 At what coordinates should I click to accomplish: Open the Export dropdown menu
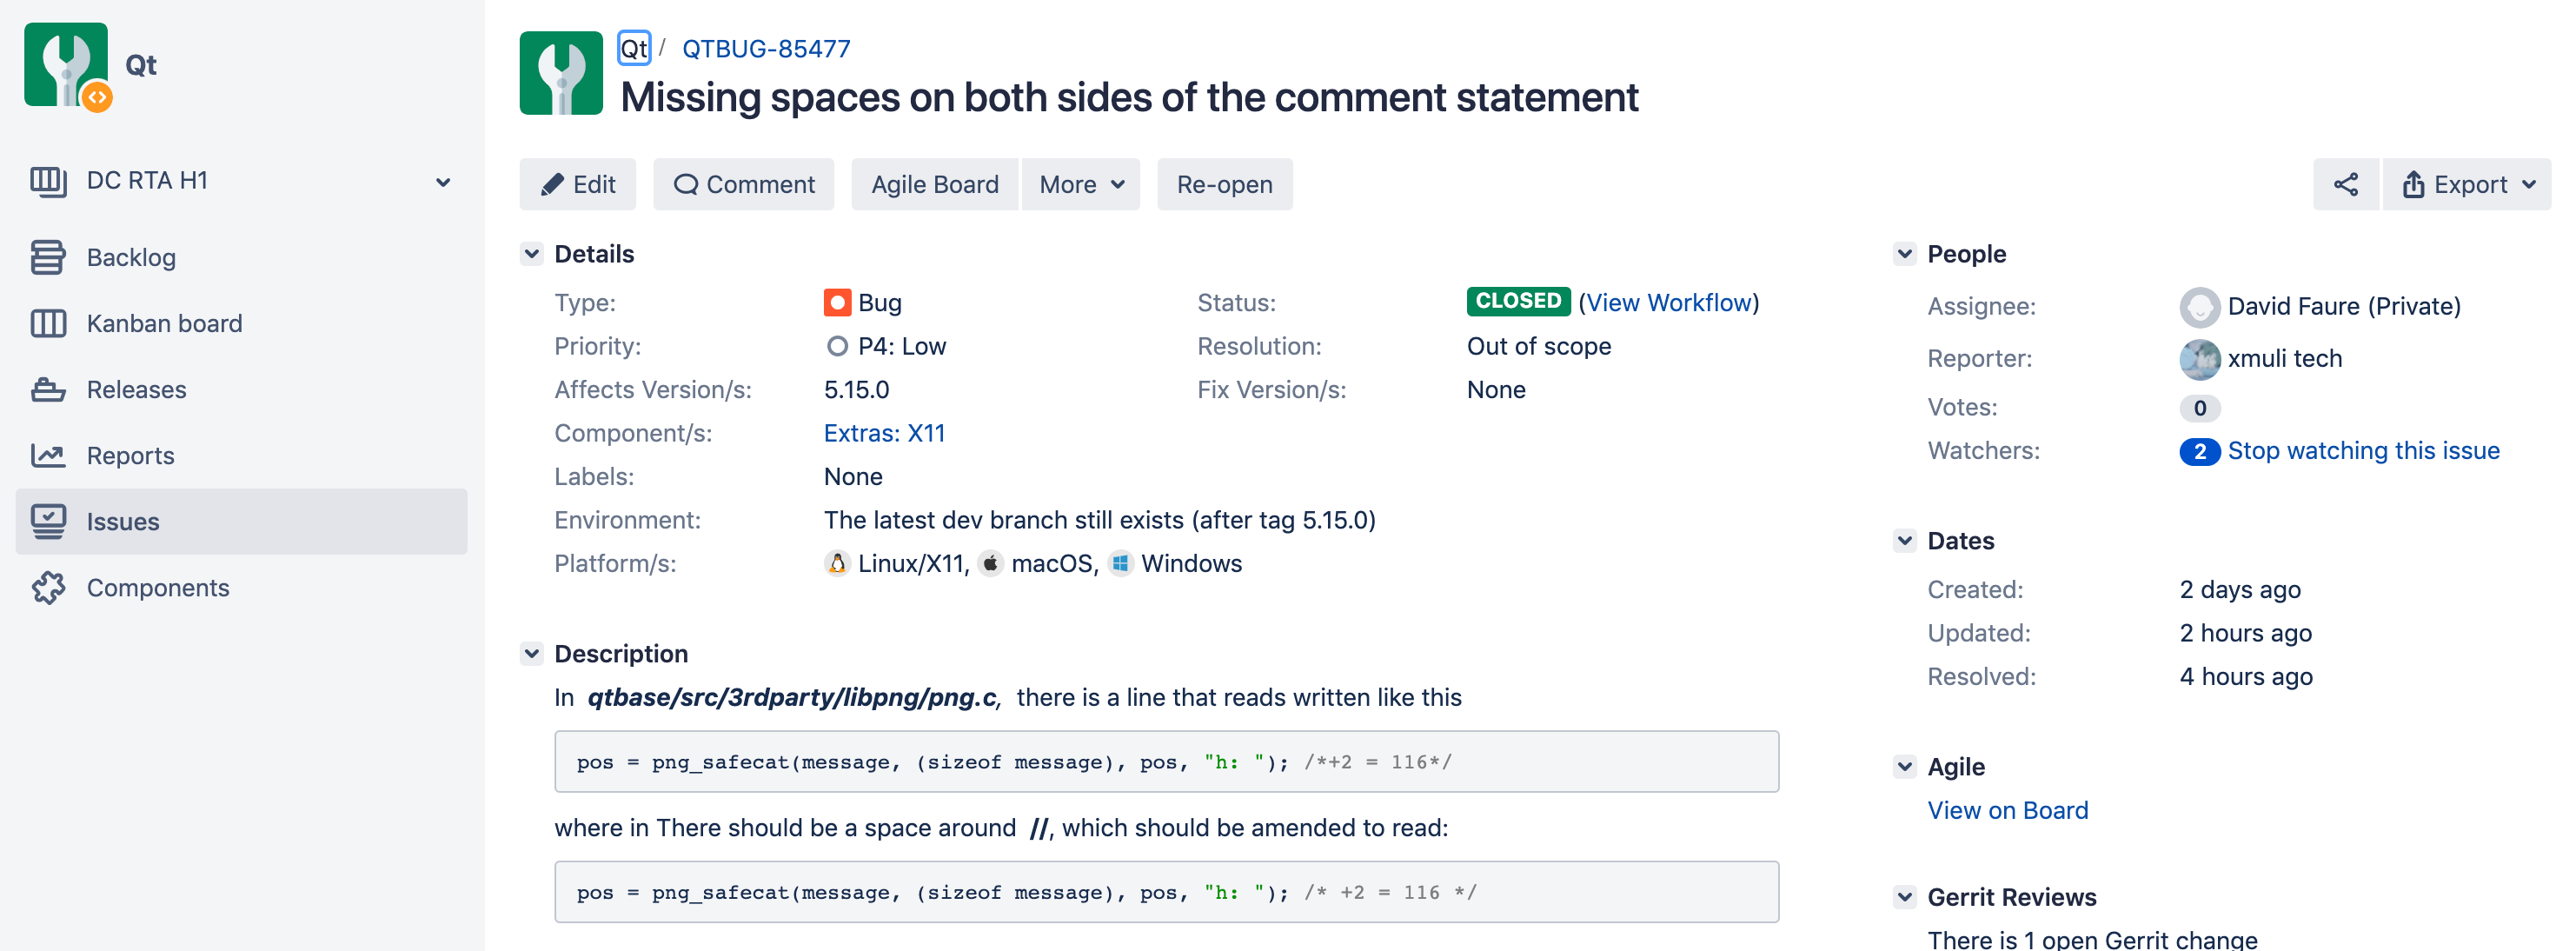2467,185
